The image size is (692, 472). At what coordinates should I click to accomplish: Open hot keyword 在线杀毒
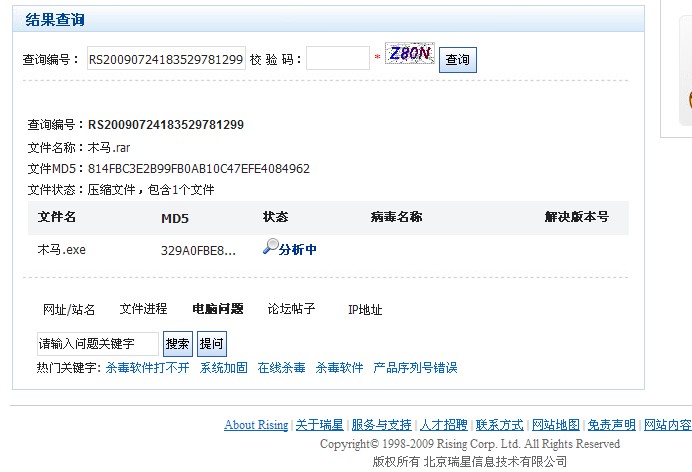click(282, 368)
